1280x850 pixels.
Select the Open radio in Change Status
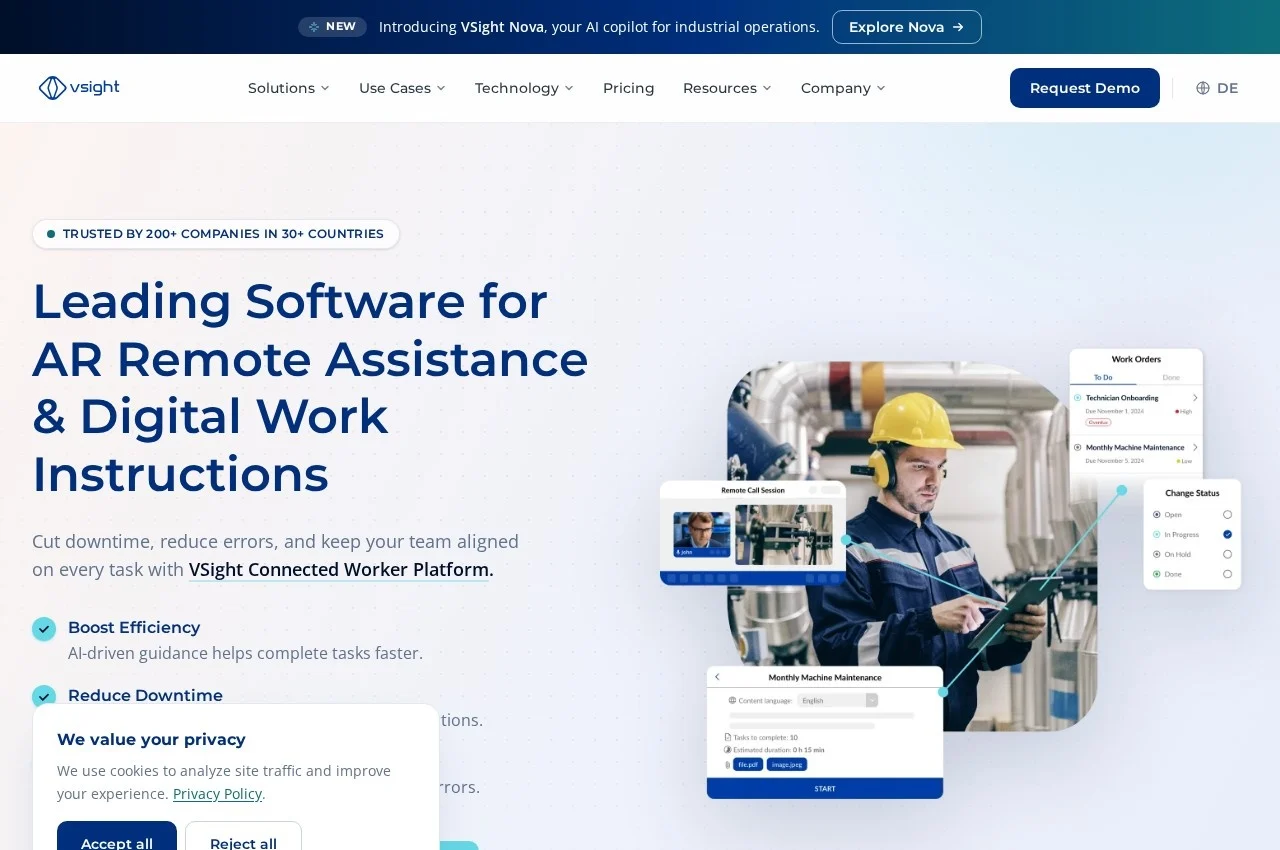pyautogui.click(x=1227, y=514)
